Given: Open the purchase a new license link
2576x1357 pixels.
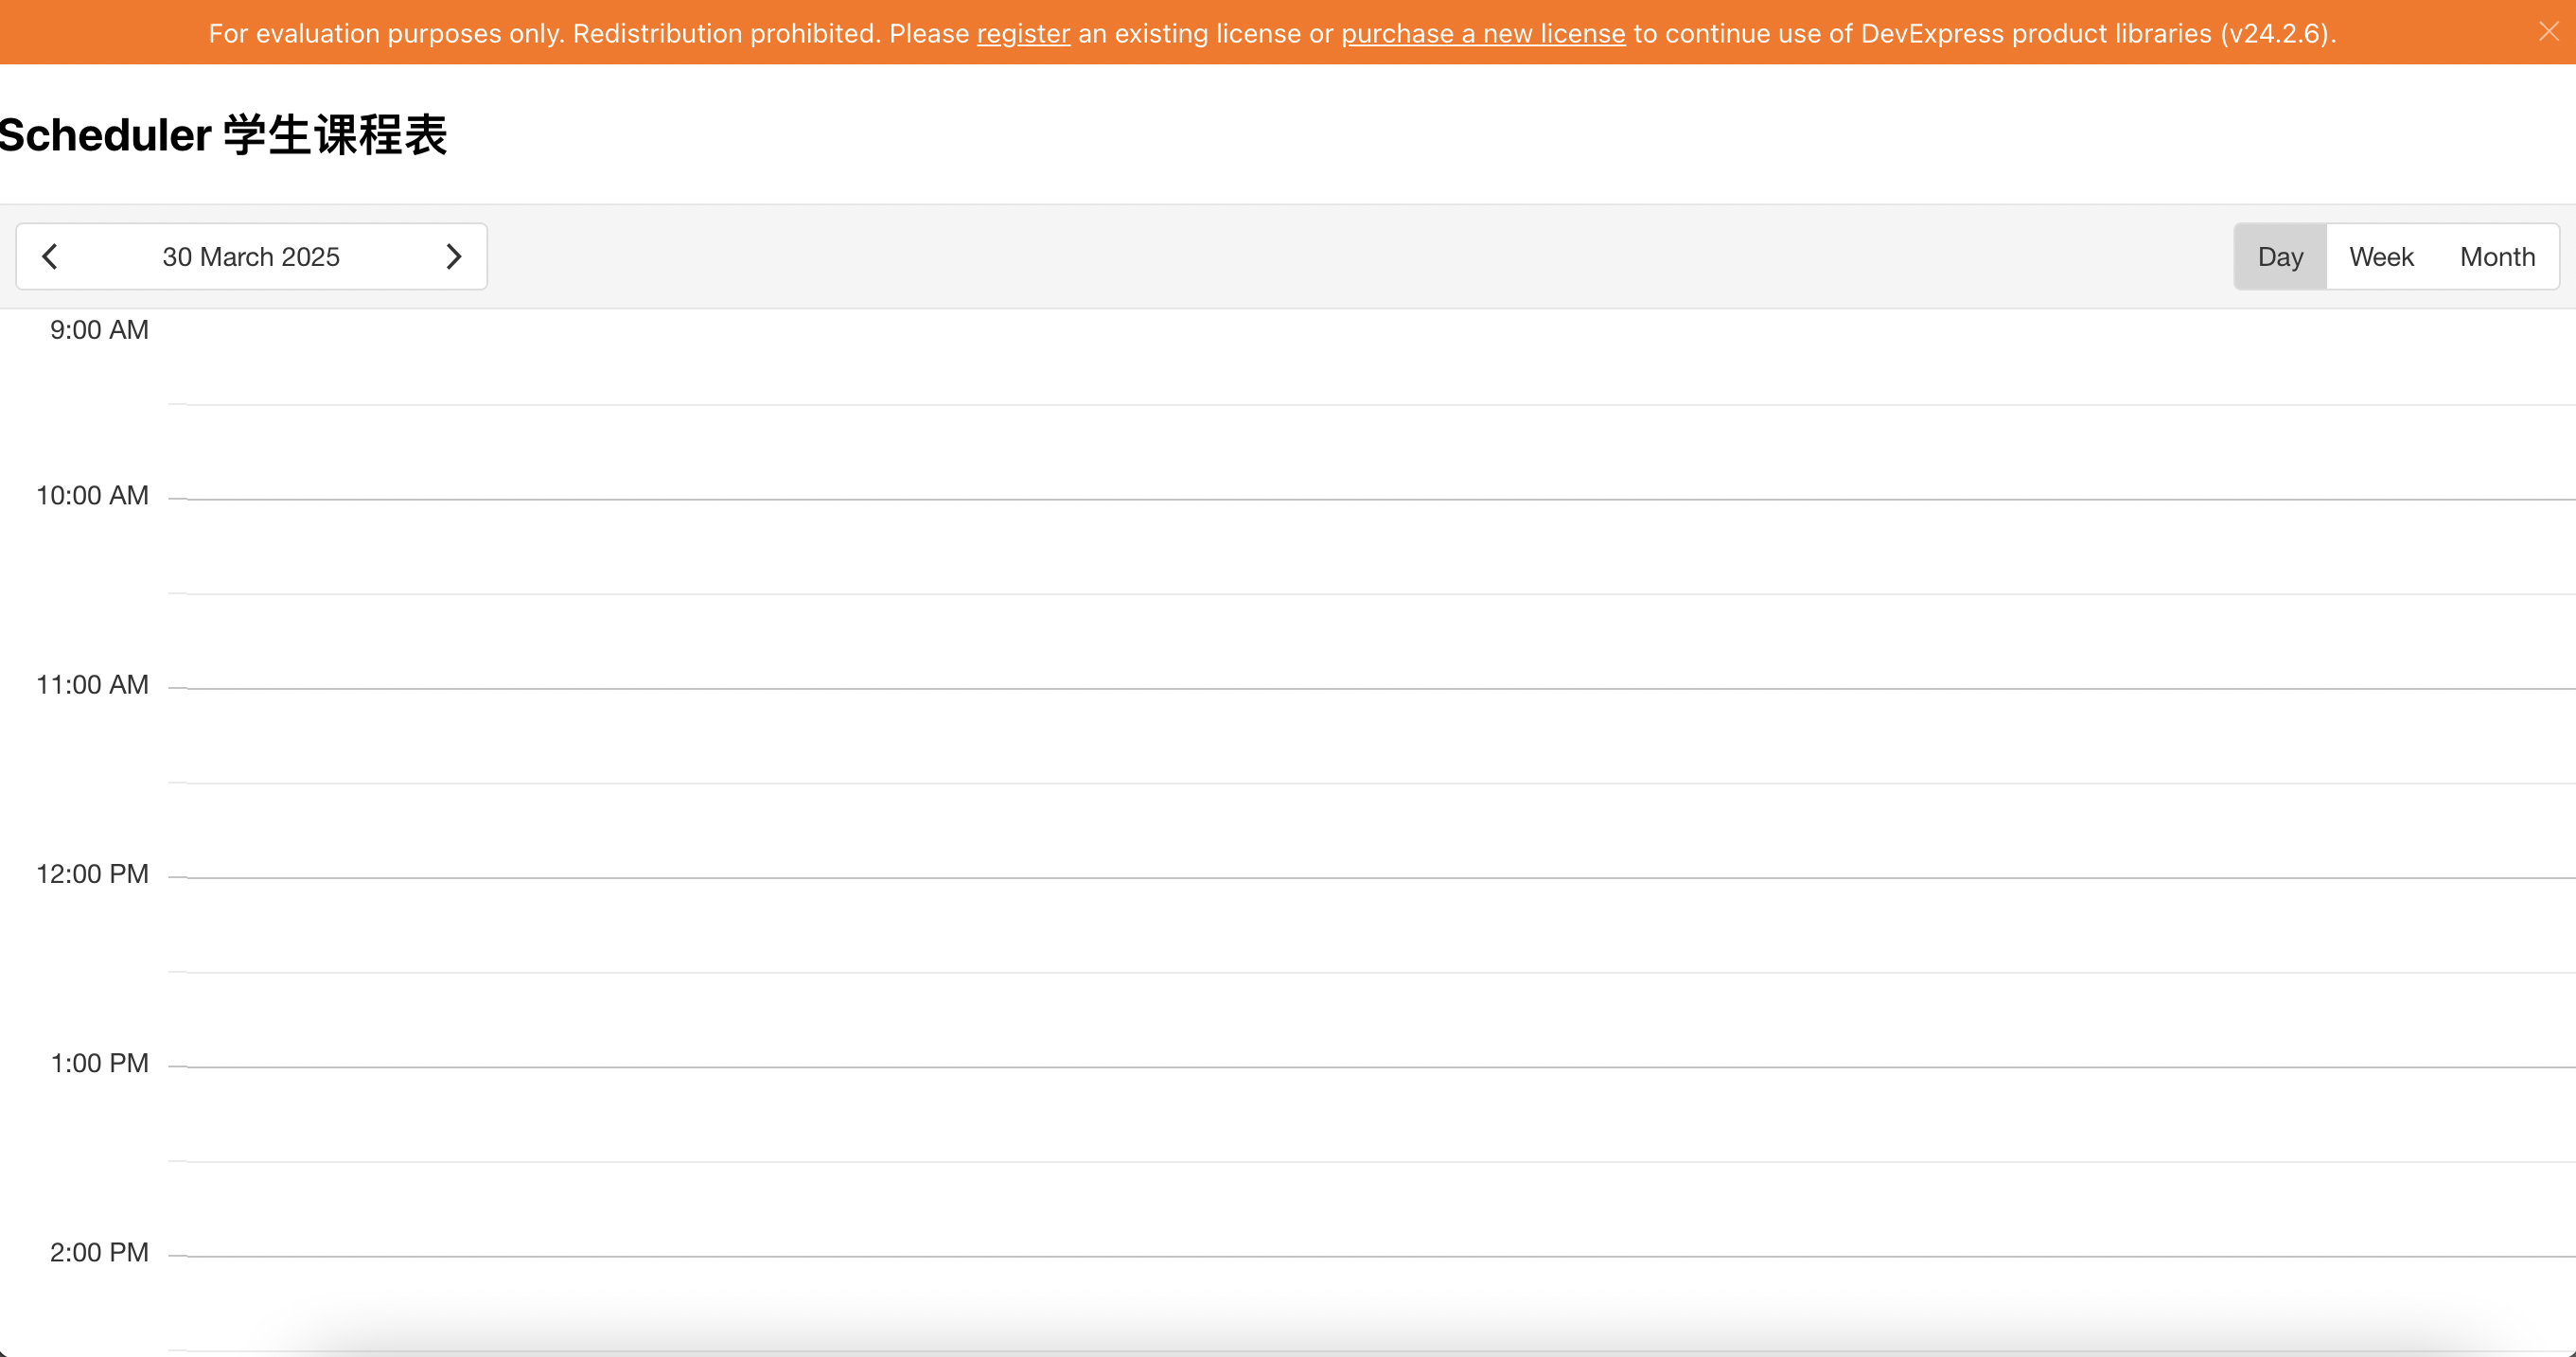Looking at the screenshot, I should tap(1482, 34).
